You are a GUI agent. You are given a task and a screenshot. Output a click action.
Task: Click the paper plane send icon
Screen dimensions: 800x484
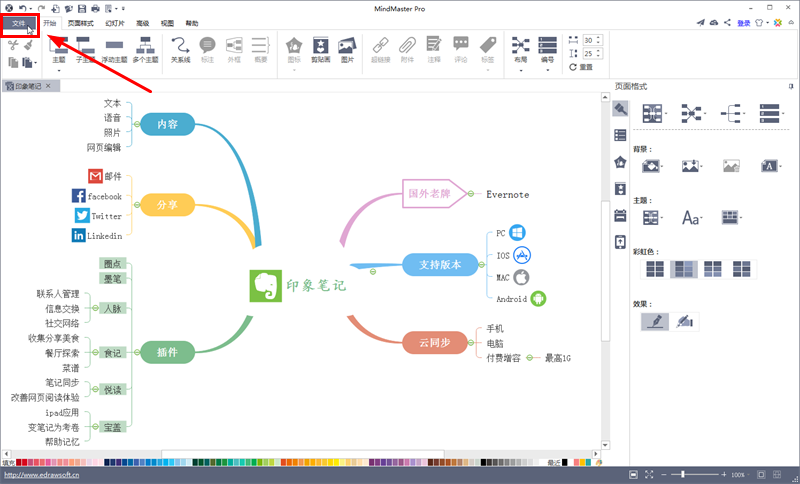click(x=701, y=23)
